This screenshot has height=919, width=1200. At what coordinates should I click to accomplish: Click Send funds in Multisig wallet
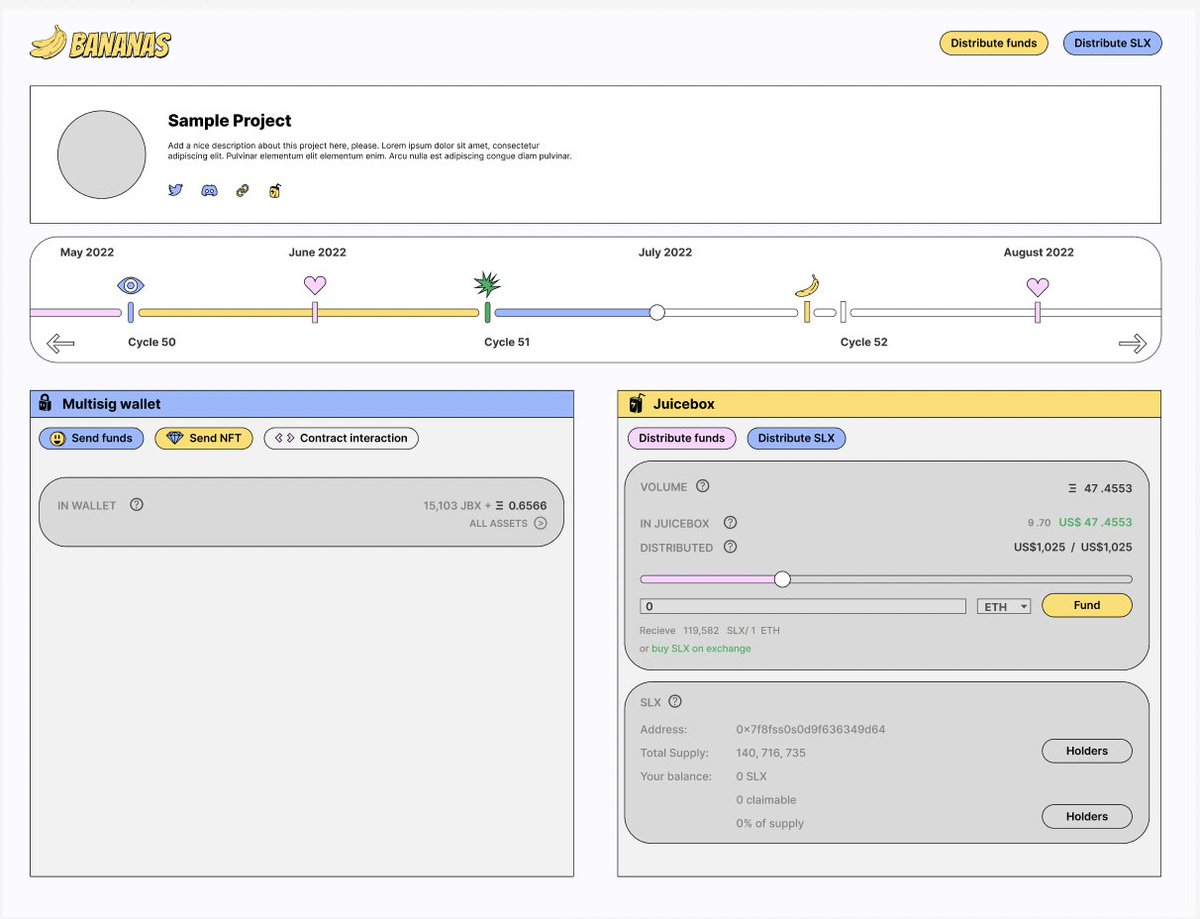click(92, 438)
